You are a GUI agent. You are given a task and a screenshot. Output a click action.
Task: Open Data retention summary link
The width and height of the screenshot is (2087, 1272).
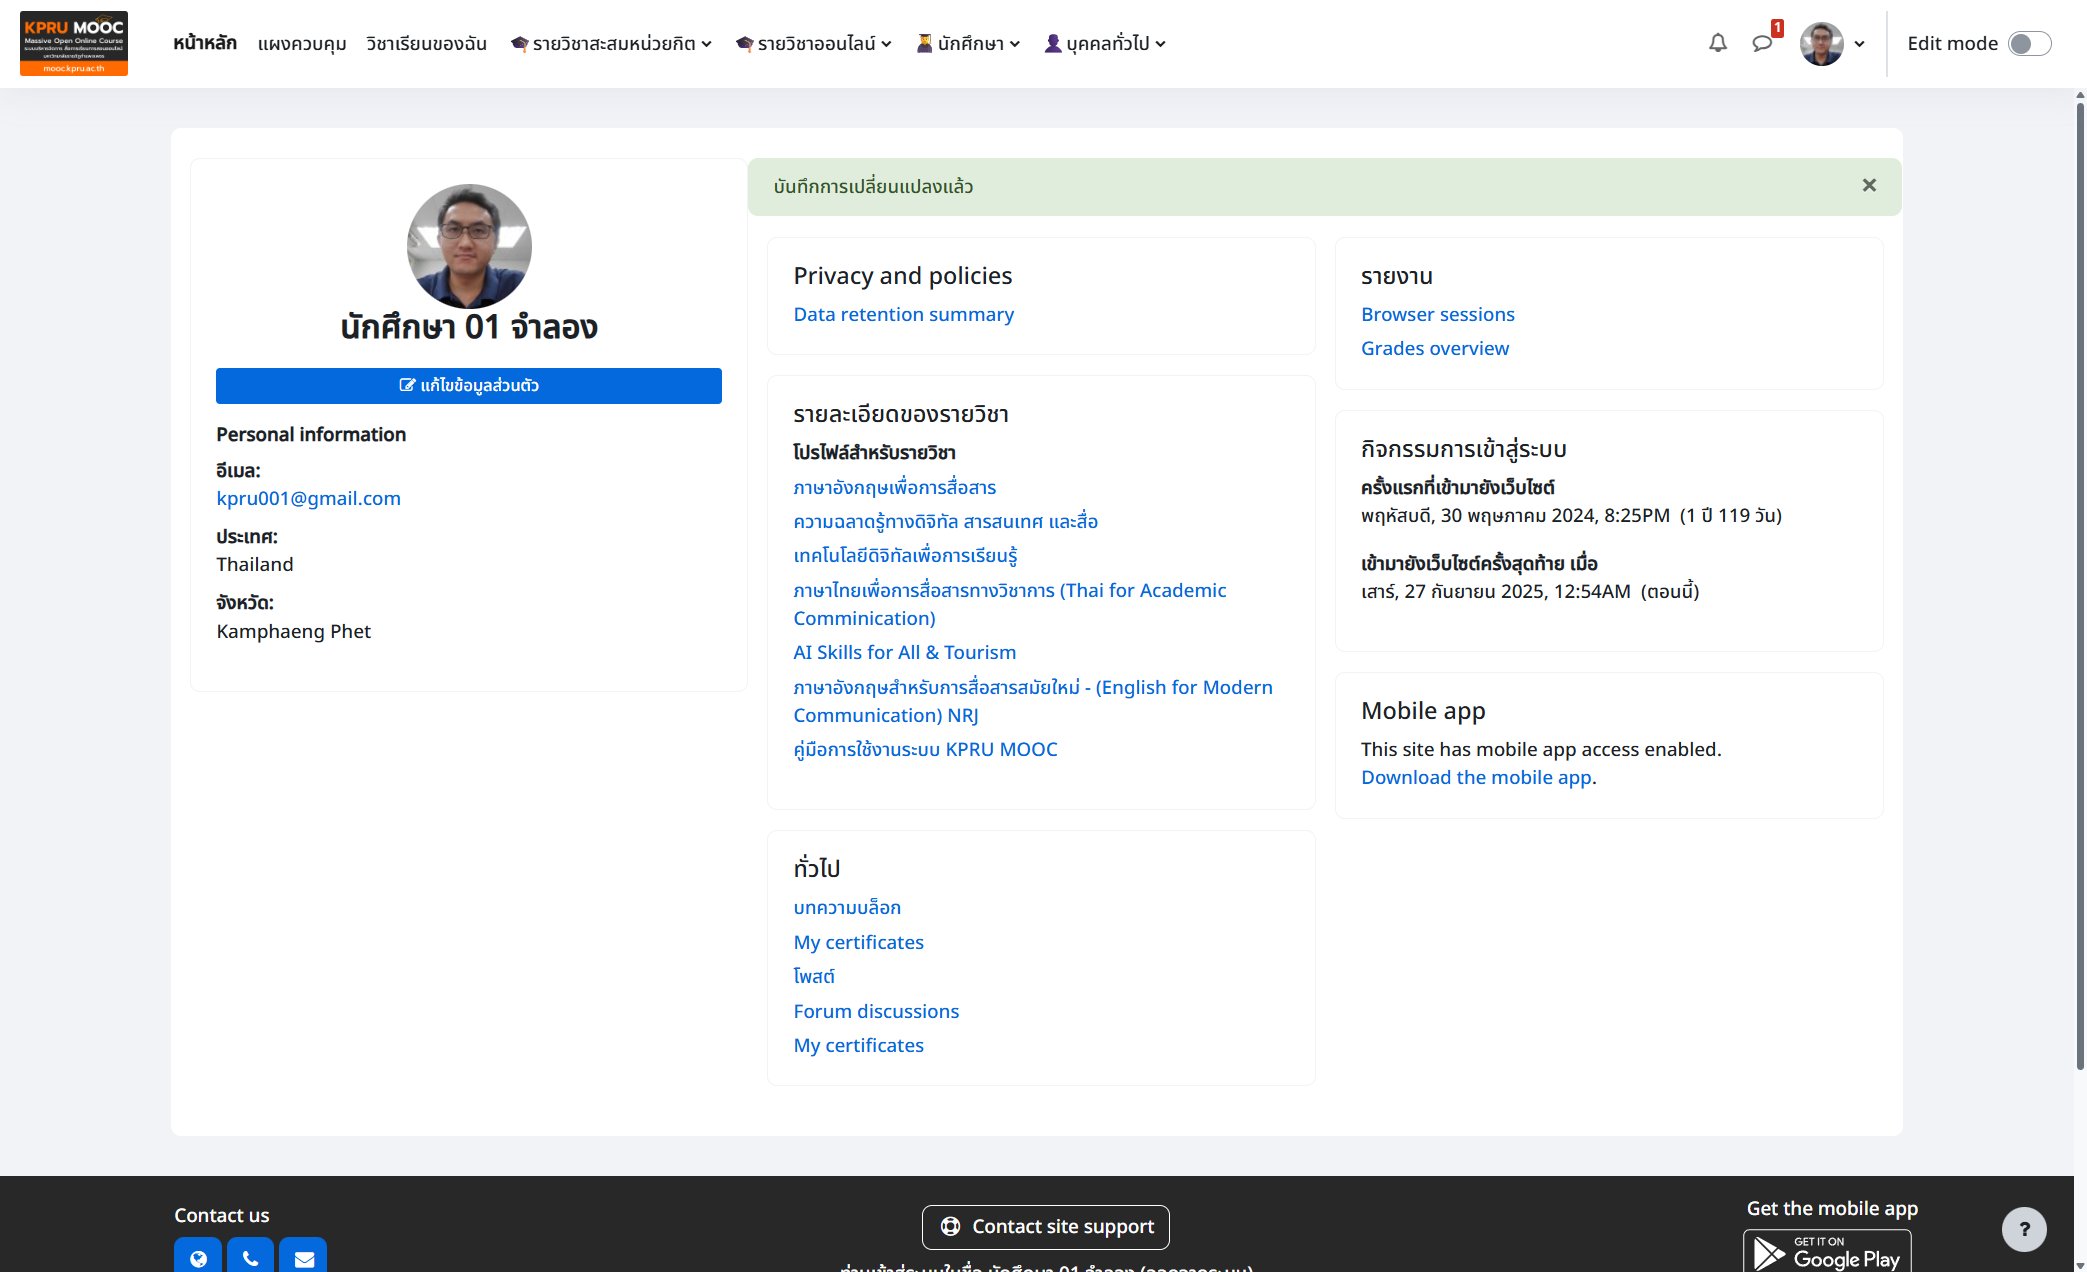pos(903,314)
